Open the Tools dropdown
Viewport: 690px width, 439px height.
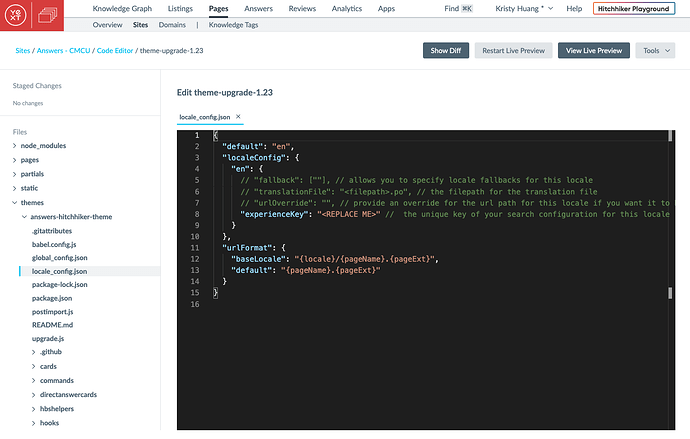[x=655, y=51]
